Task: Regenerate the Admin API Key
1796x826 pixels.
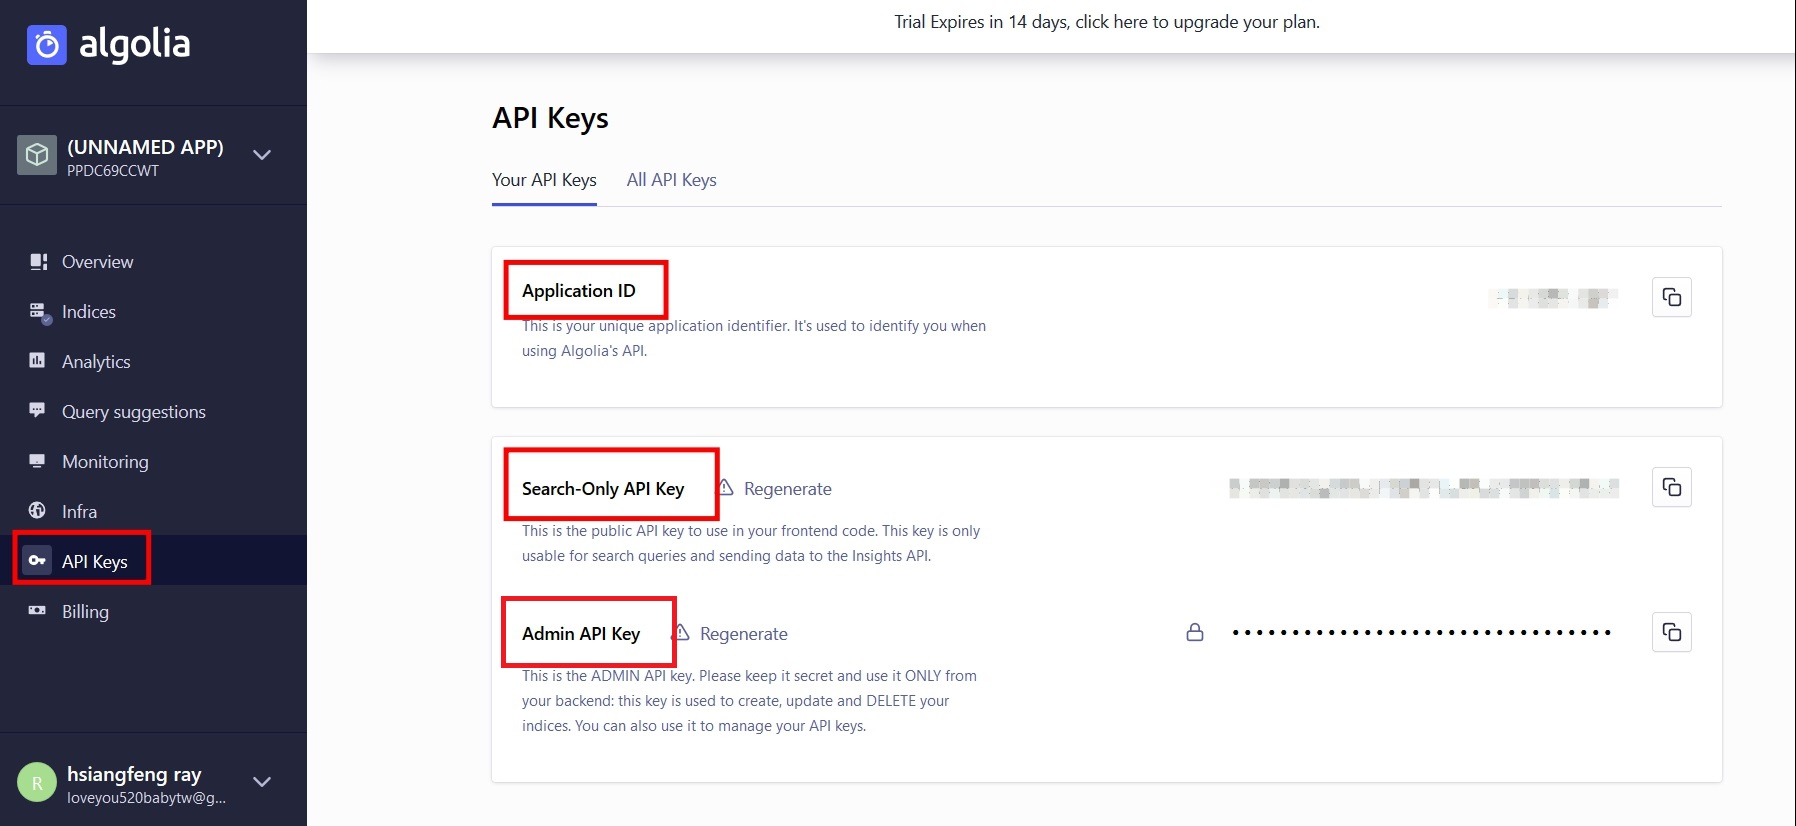Action: coord(744,634)
